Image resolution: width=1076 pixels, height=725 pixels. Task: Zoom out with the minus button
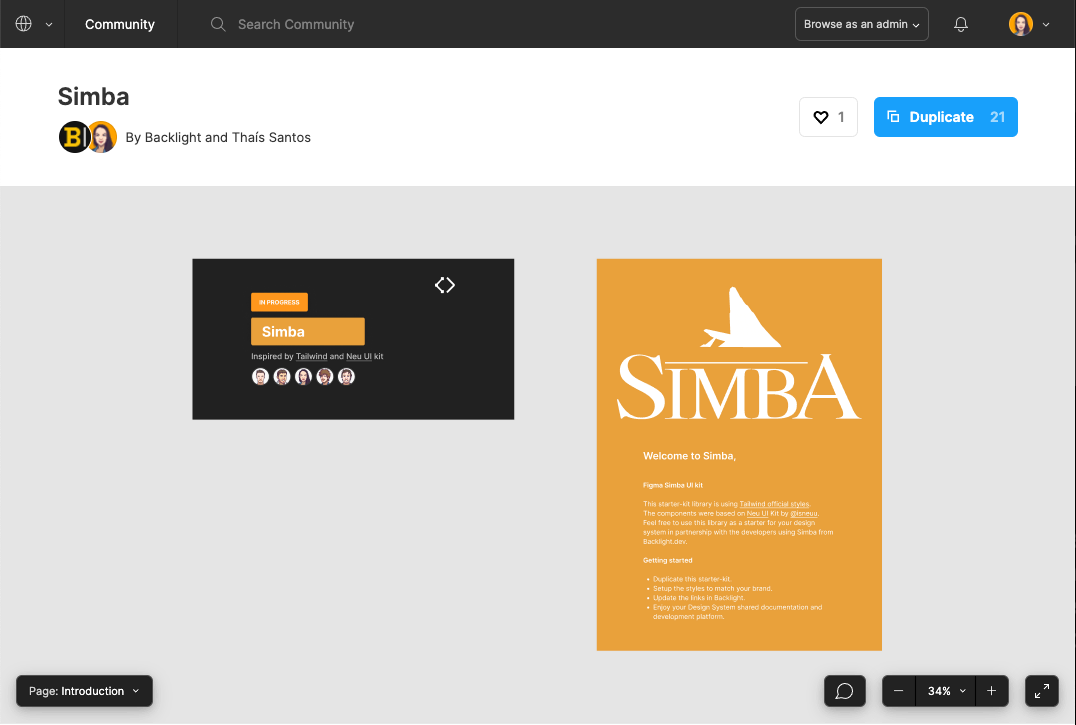click(x=899, y=691)
